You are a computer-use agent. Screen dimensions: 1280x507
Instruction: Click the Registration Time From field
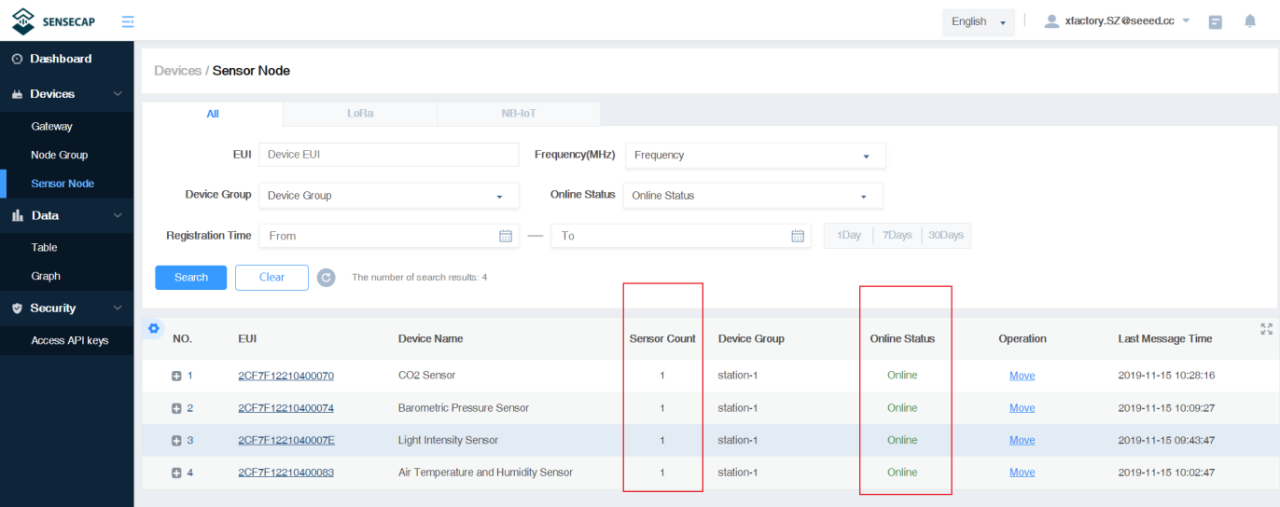click(x=389, y=236)
